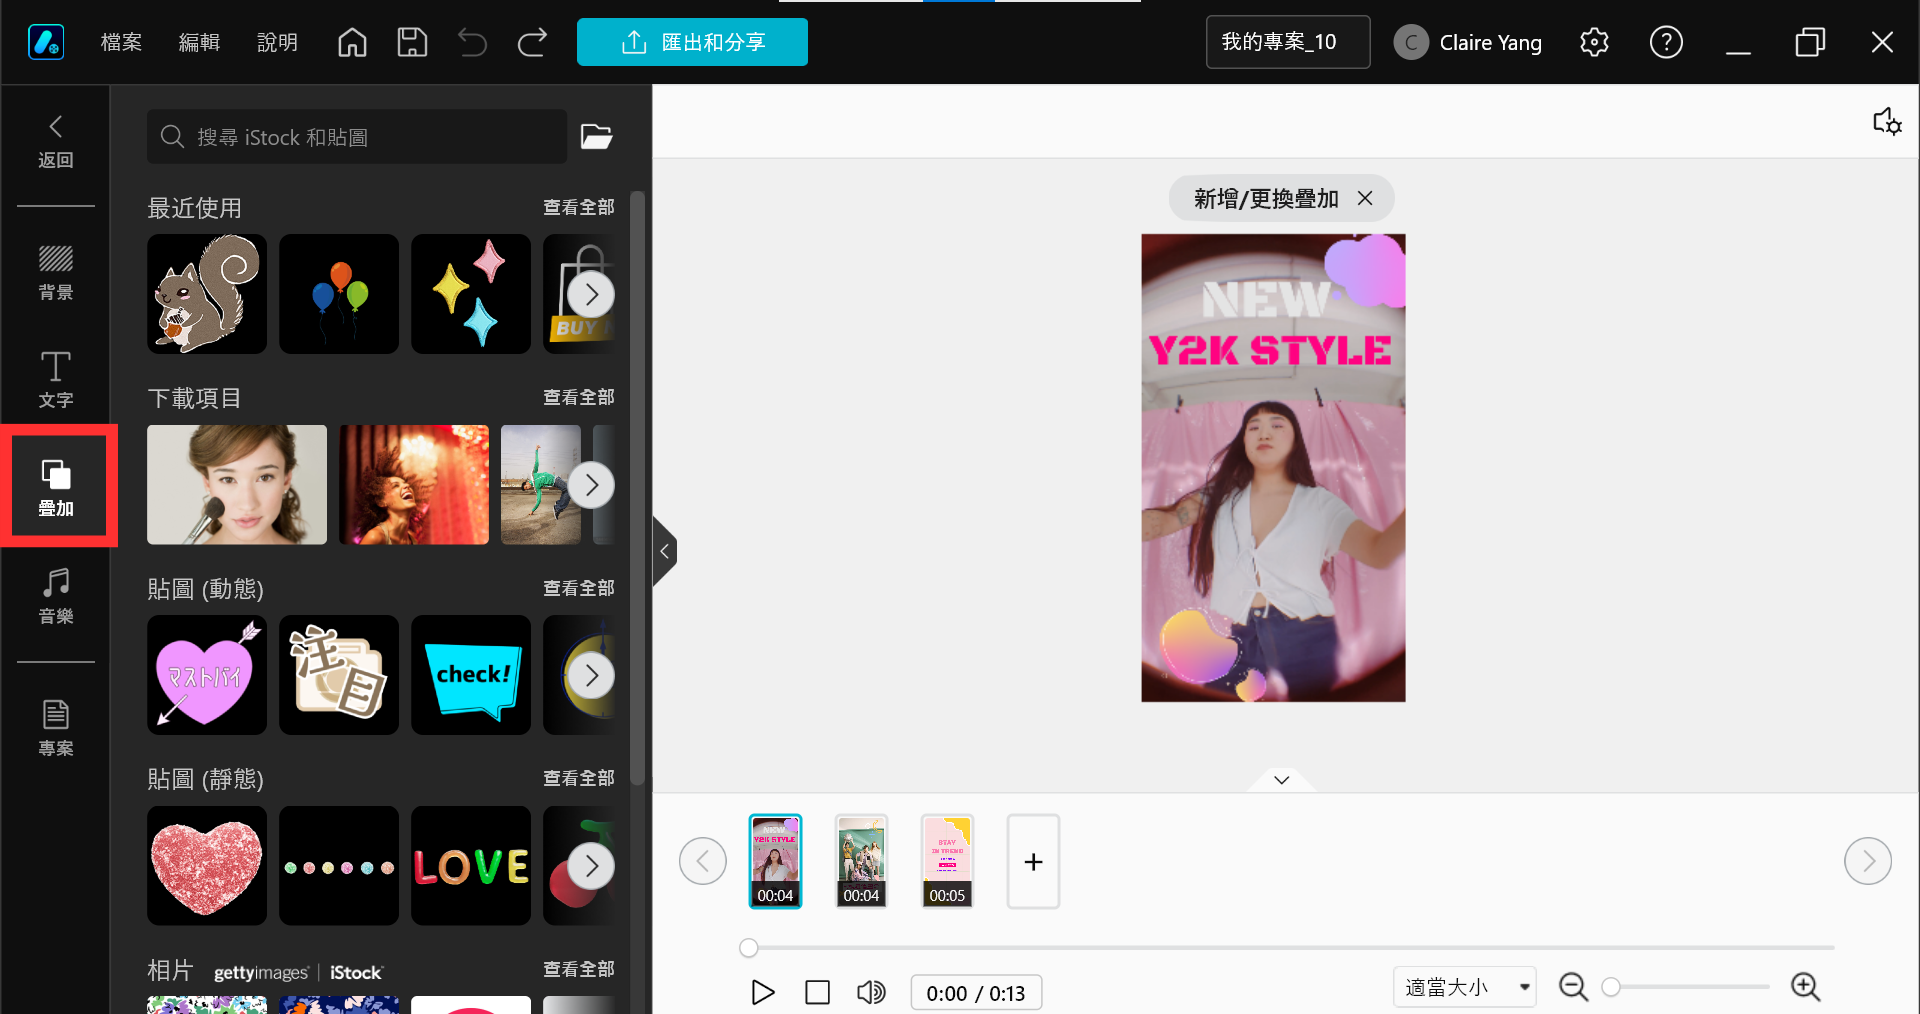Click the redo arrow icon
This screenshot has height=1014, width=1920.
coord(532,42)
